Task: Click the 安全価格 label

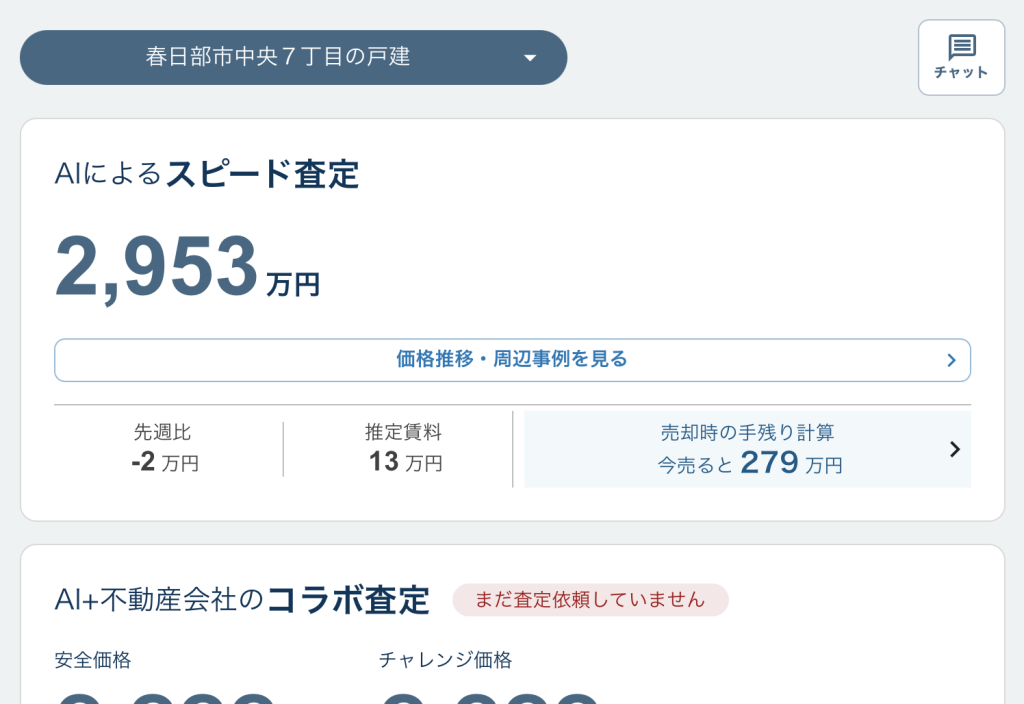Action: coord(93,660)
